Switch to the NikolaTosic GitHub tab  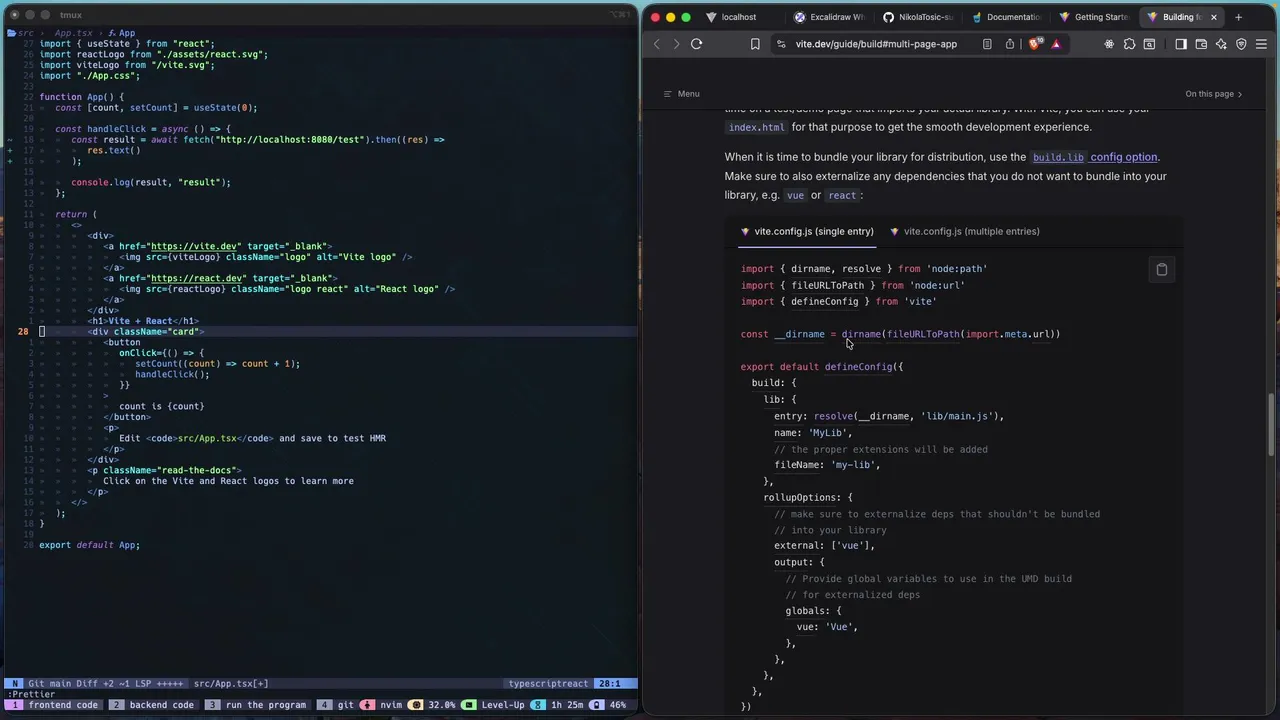coord(918,17)
